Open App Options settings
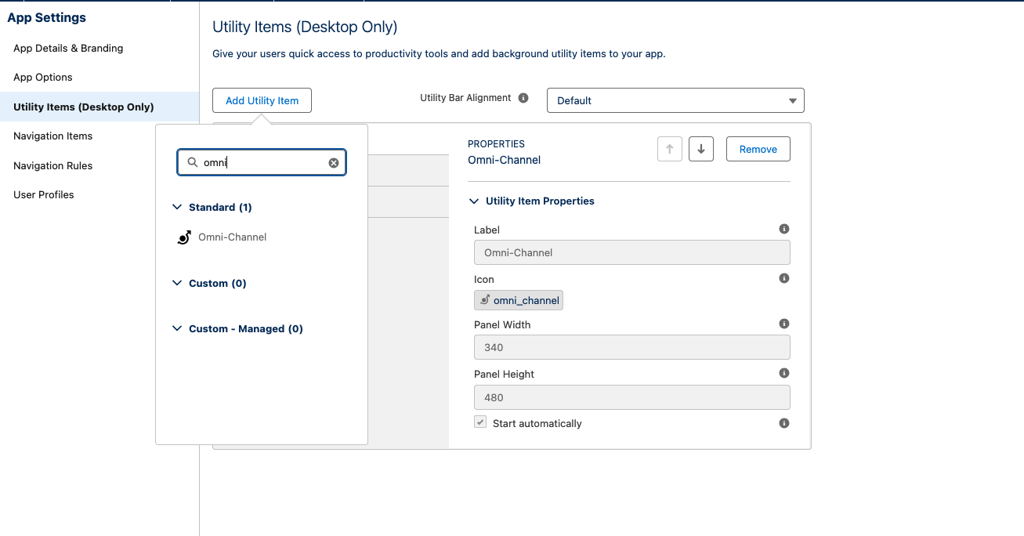Image resolution: width=1024 pixels, height=536 pixels. click(x=42, y=77)
